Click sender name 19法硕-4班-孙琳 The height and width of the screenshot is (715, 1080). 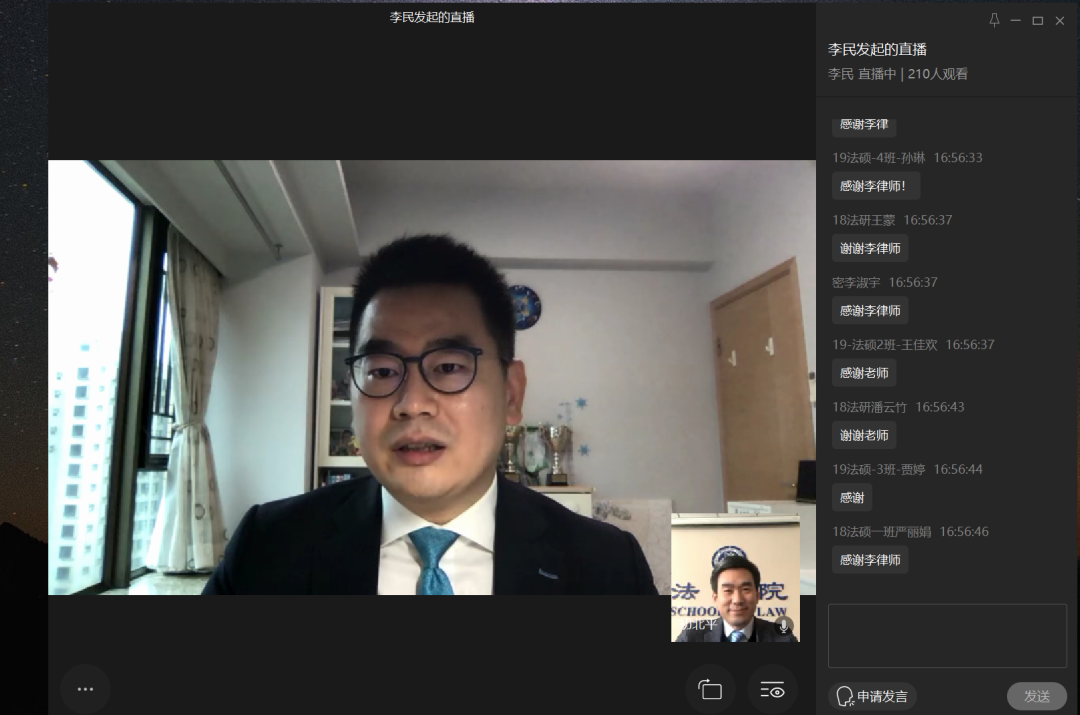click(879, 158)
